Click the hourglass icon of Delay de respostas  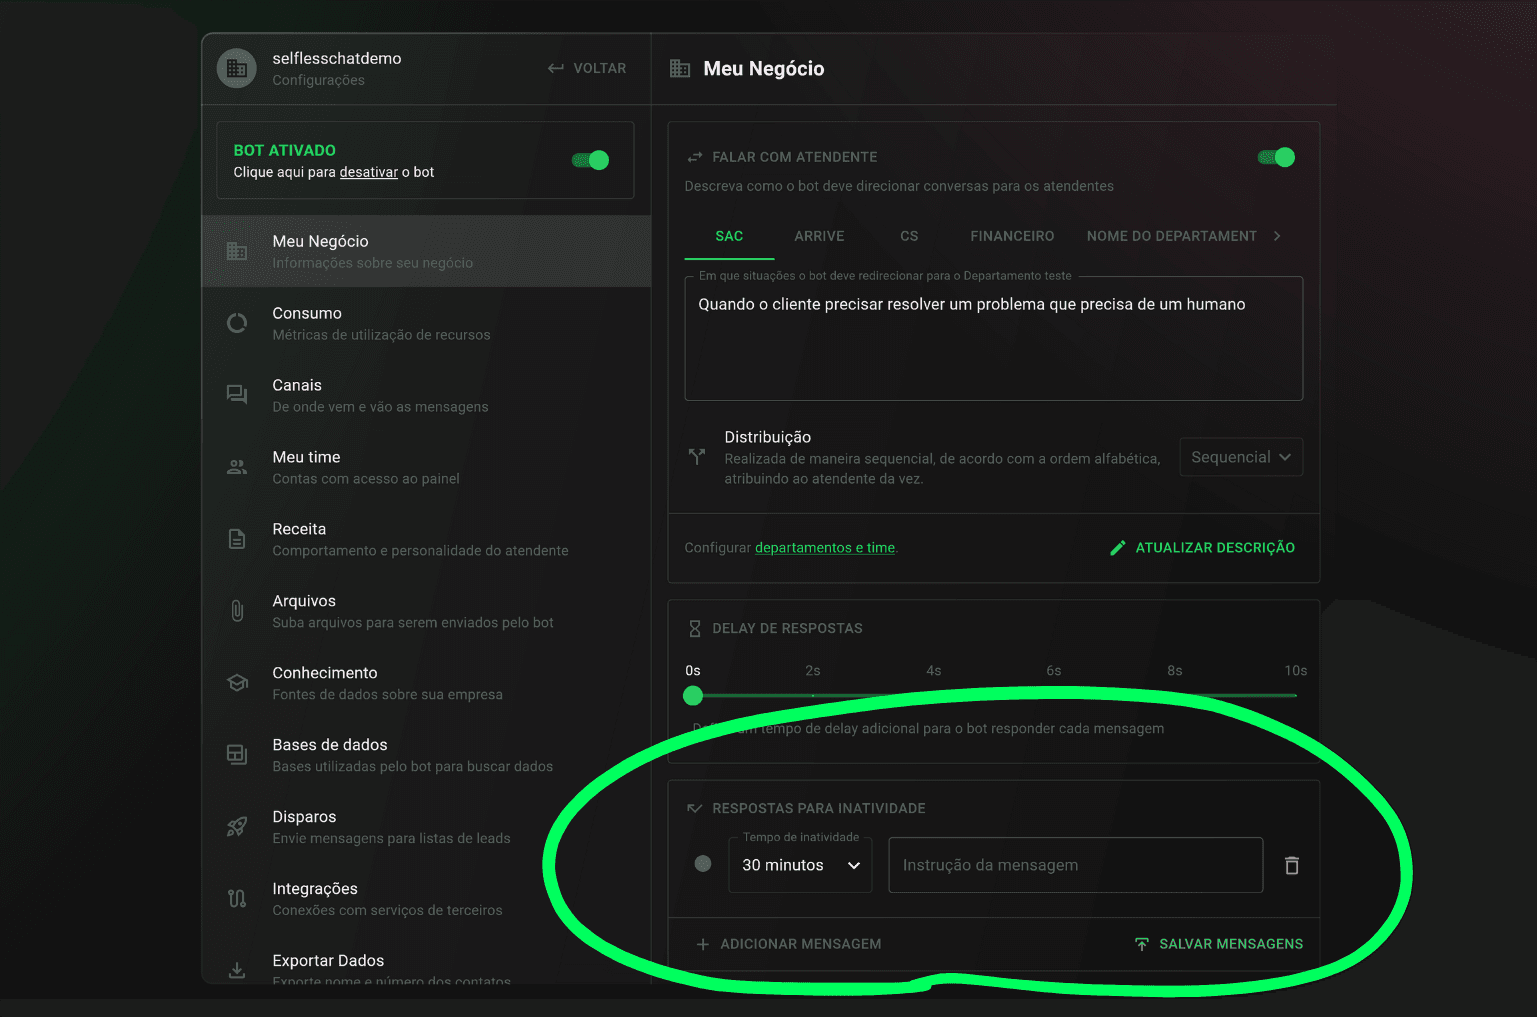click(x=695, y=629)
